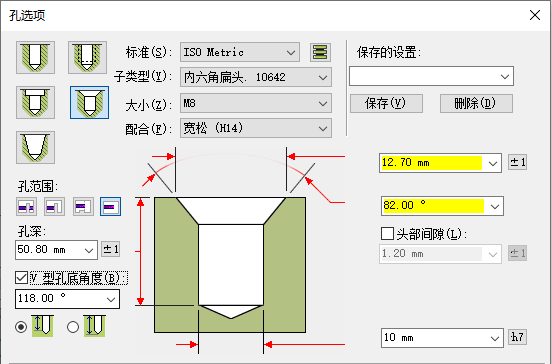The width and height of the screenshot is (552, 364).
Task: Select the counterbore hole type icon
Action: pos(35,102)
